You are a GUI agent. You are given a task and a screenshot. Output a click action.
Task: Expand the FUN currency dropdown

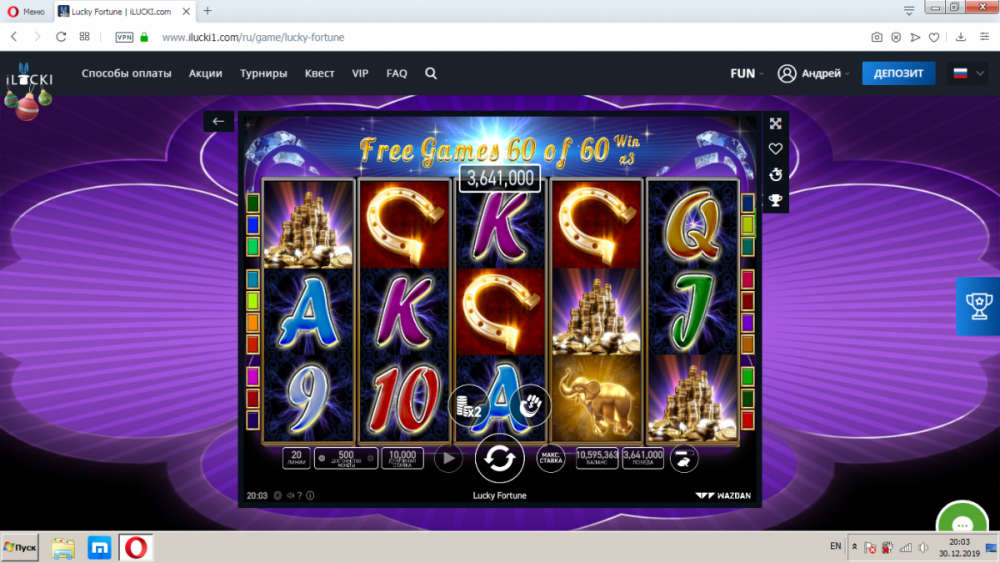[x=747, y=73]
